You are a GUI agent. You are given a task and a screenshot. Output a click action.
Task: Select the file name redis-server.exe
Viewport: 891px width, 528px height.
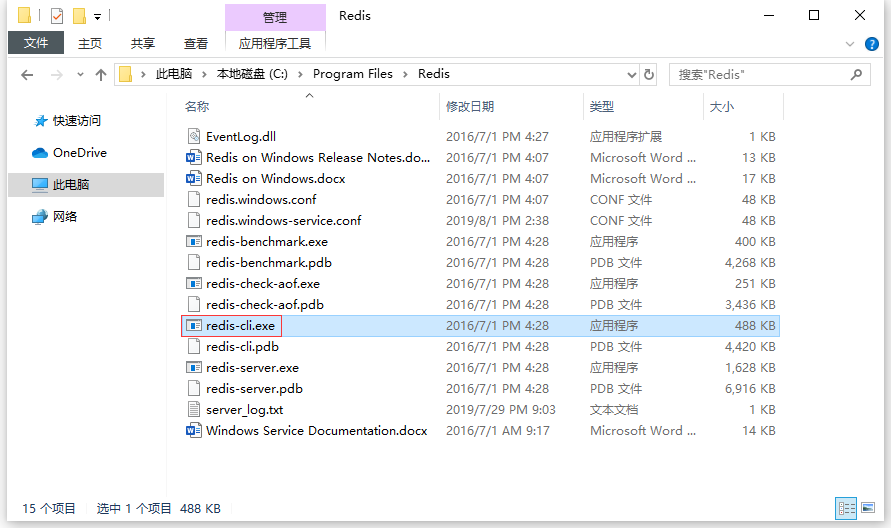(x=252, y=368)
